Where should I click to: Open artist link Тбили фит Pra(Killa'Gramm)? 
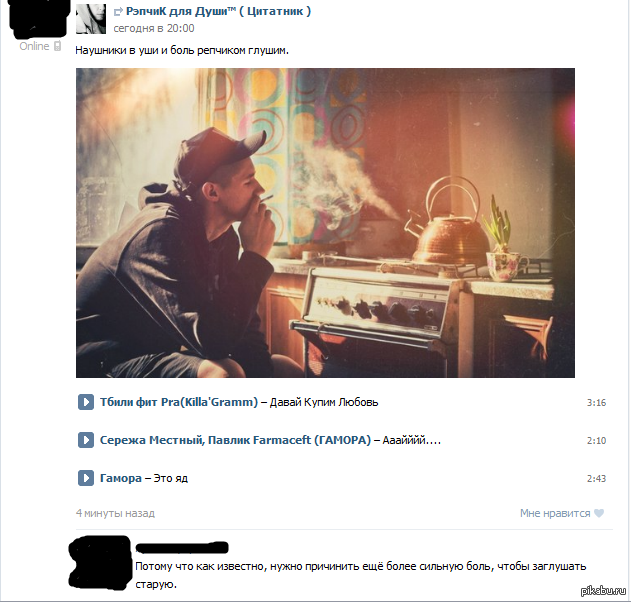[x=179, y=402]
